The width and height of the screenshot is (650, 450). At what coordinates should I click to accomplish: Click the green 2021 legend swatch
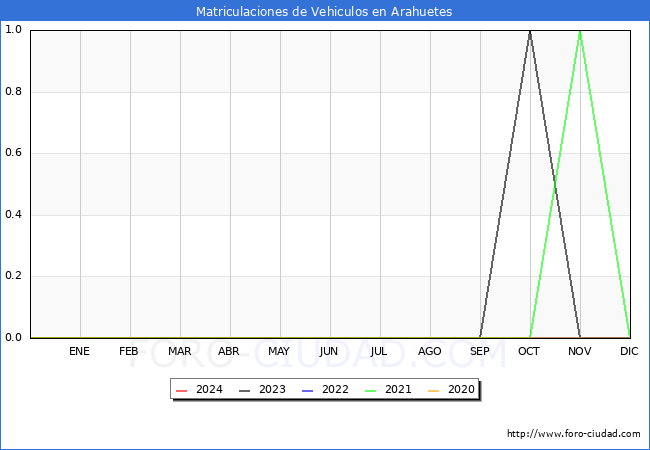[x=371, y=391]
